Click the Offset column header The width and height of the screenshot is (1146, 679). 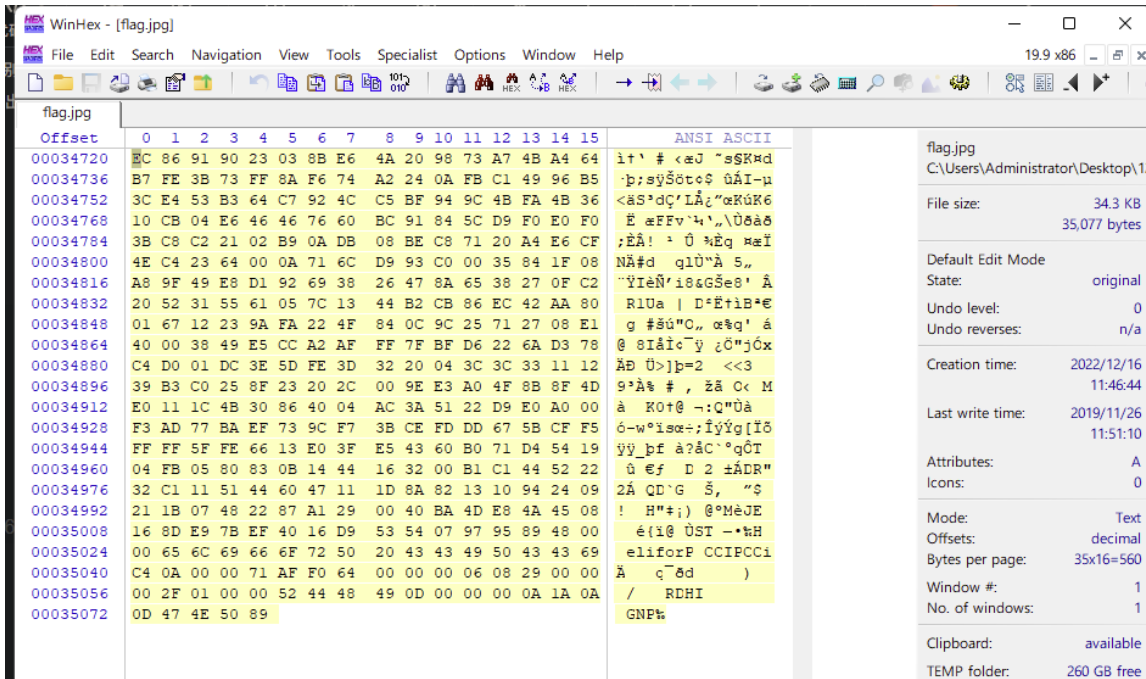point(69,138)
